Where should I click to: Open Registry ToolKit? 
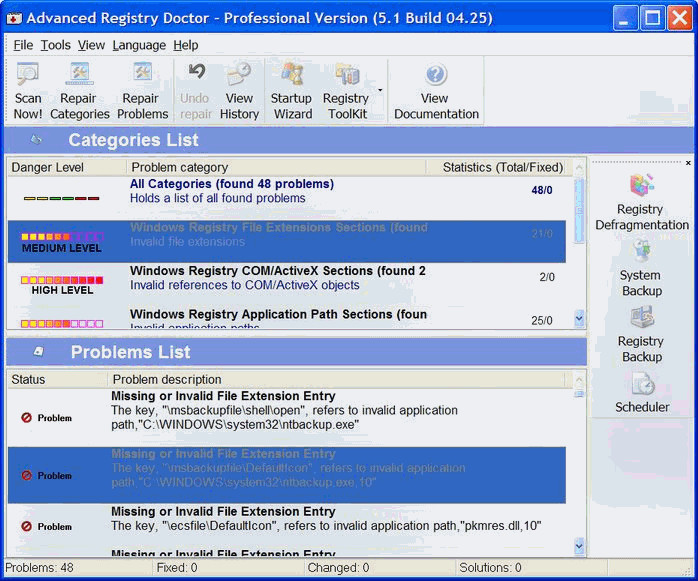pos(346,91)
